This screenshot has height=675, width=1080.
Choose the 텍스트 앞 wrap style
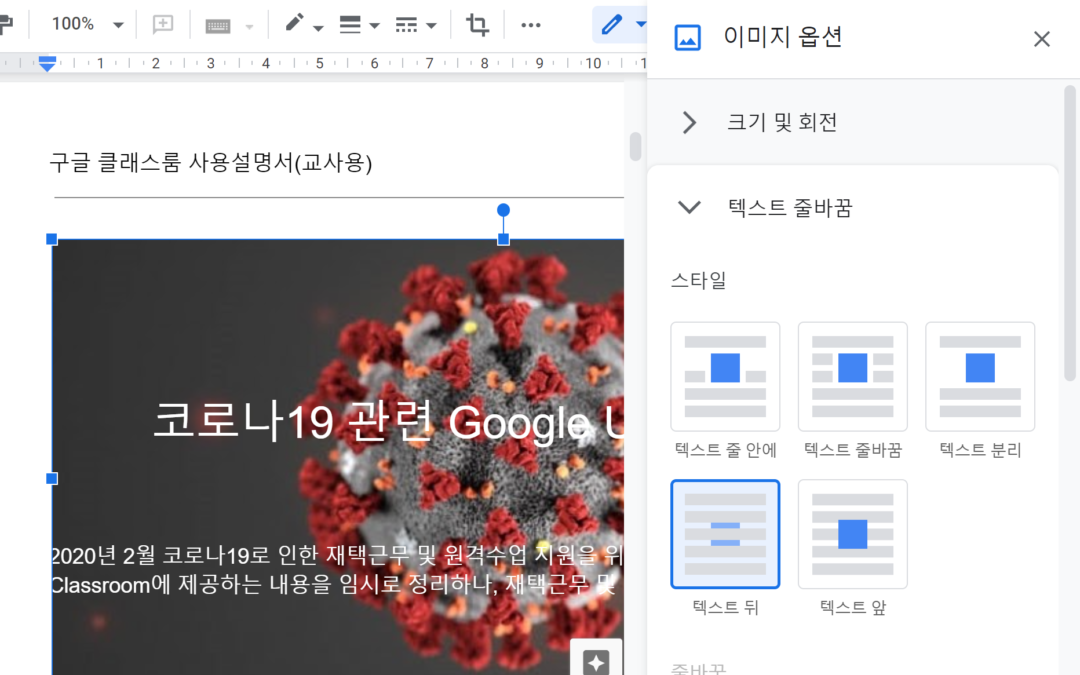coord(853,534)
